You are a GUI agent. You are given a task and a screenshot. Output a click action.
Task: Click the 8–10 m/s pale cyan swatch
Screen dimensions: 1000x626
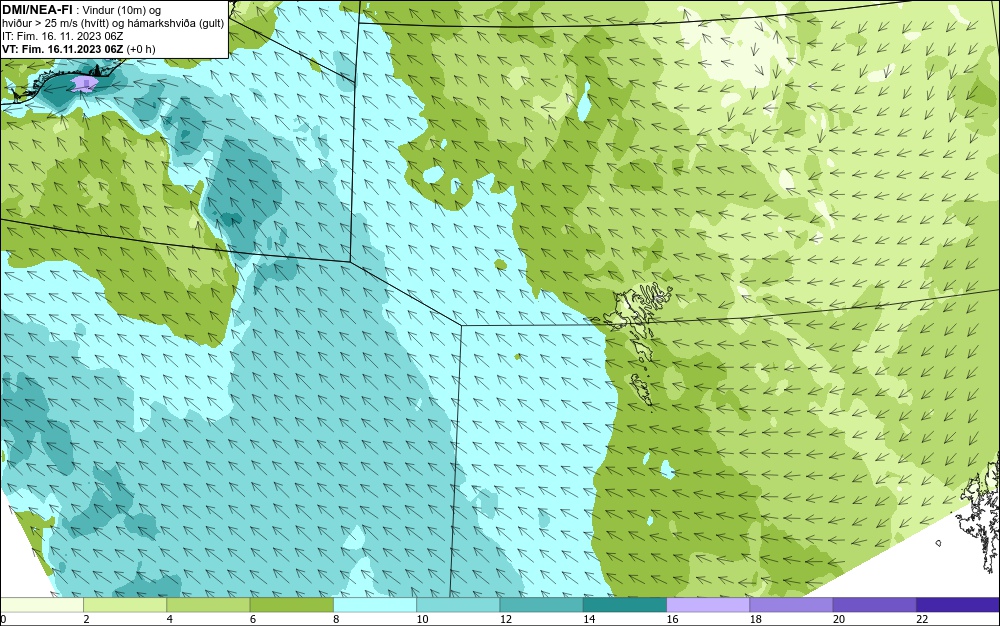coord(375,605)
